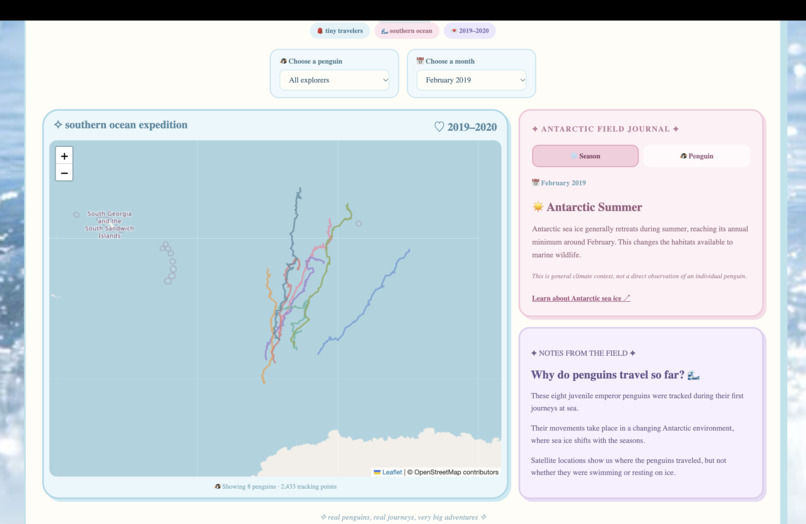Viewport: 806px width, 524px height.
Task: Click the calendar icon in Choose a month
Action: (420, 61)
